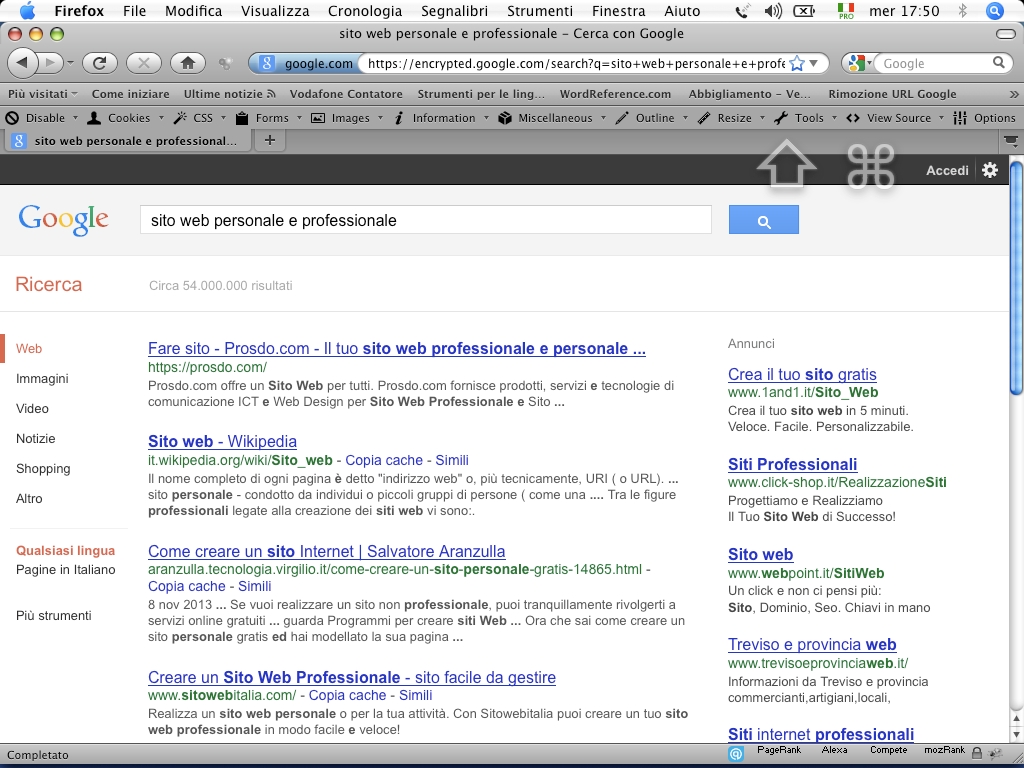The width and height of the screenshot is (1024, 768).
Task: Expand the CSS developer menu
Action: [200, 118]
